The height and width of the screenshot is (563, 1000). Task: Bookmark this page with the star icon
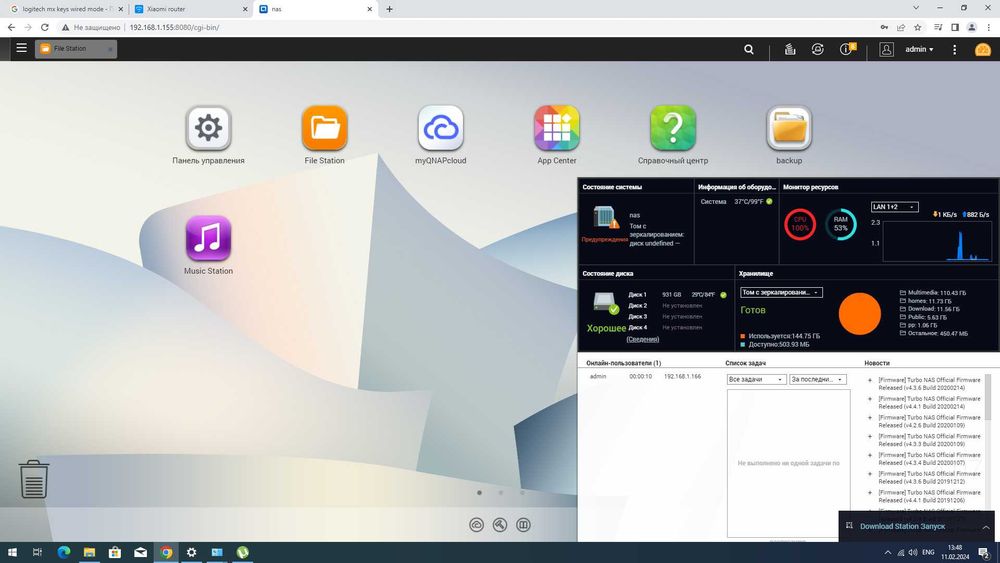pos(918,27)
